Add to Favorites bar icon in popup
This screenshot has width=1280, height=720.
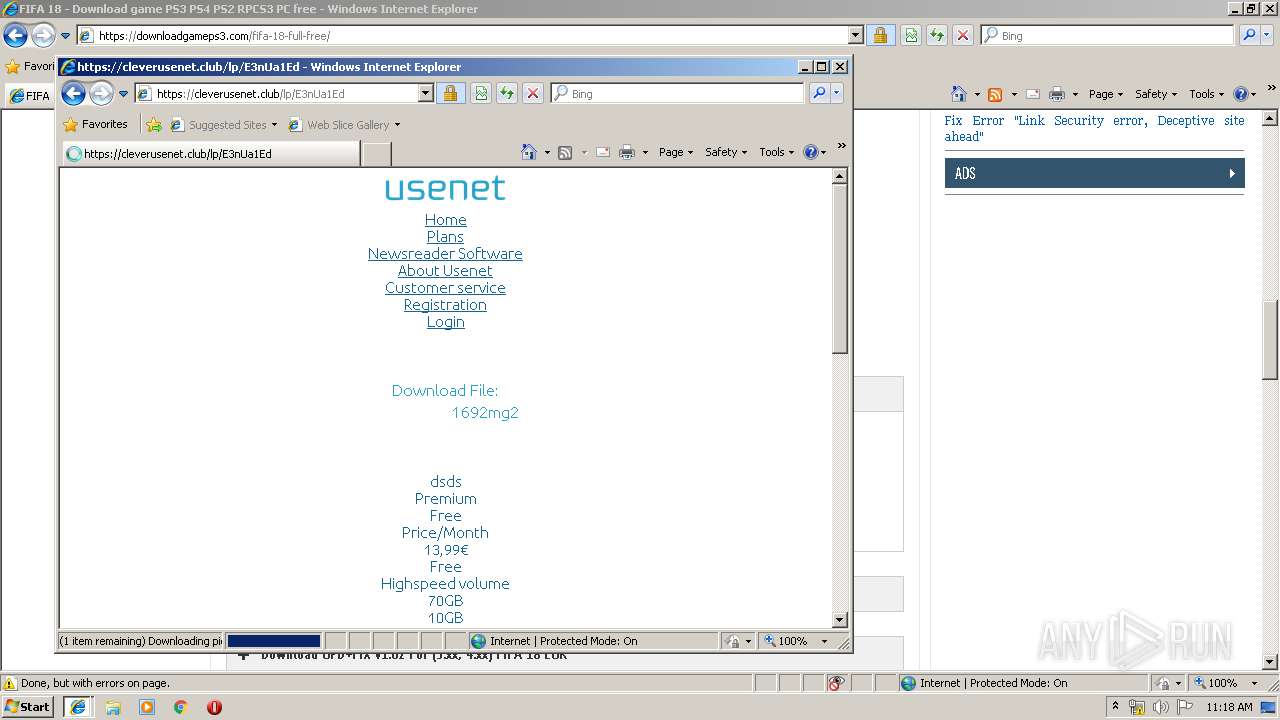pyautogui.click(x=153, y=125)
